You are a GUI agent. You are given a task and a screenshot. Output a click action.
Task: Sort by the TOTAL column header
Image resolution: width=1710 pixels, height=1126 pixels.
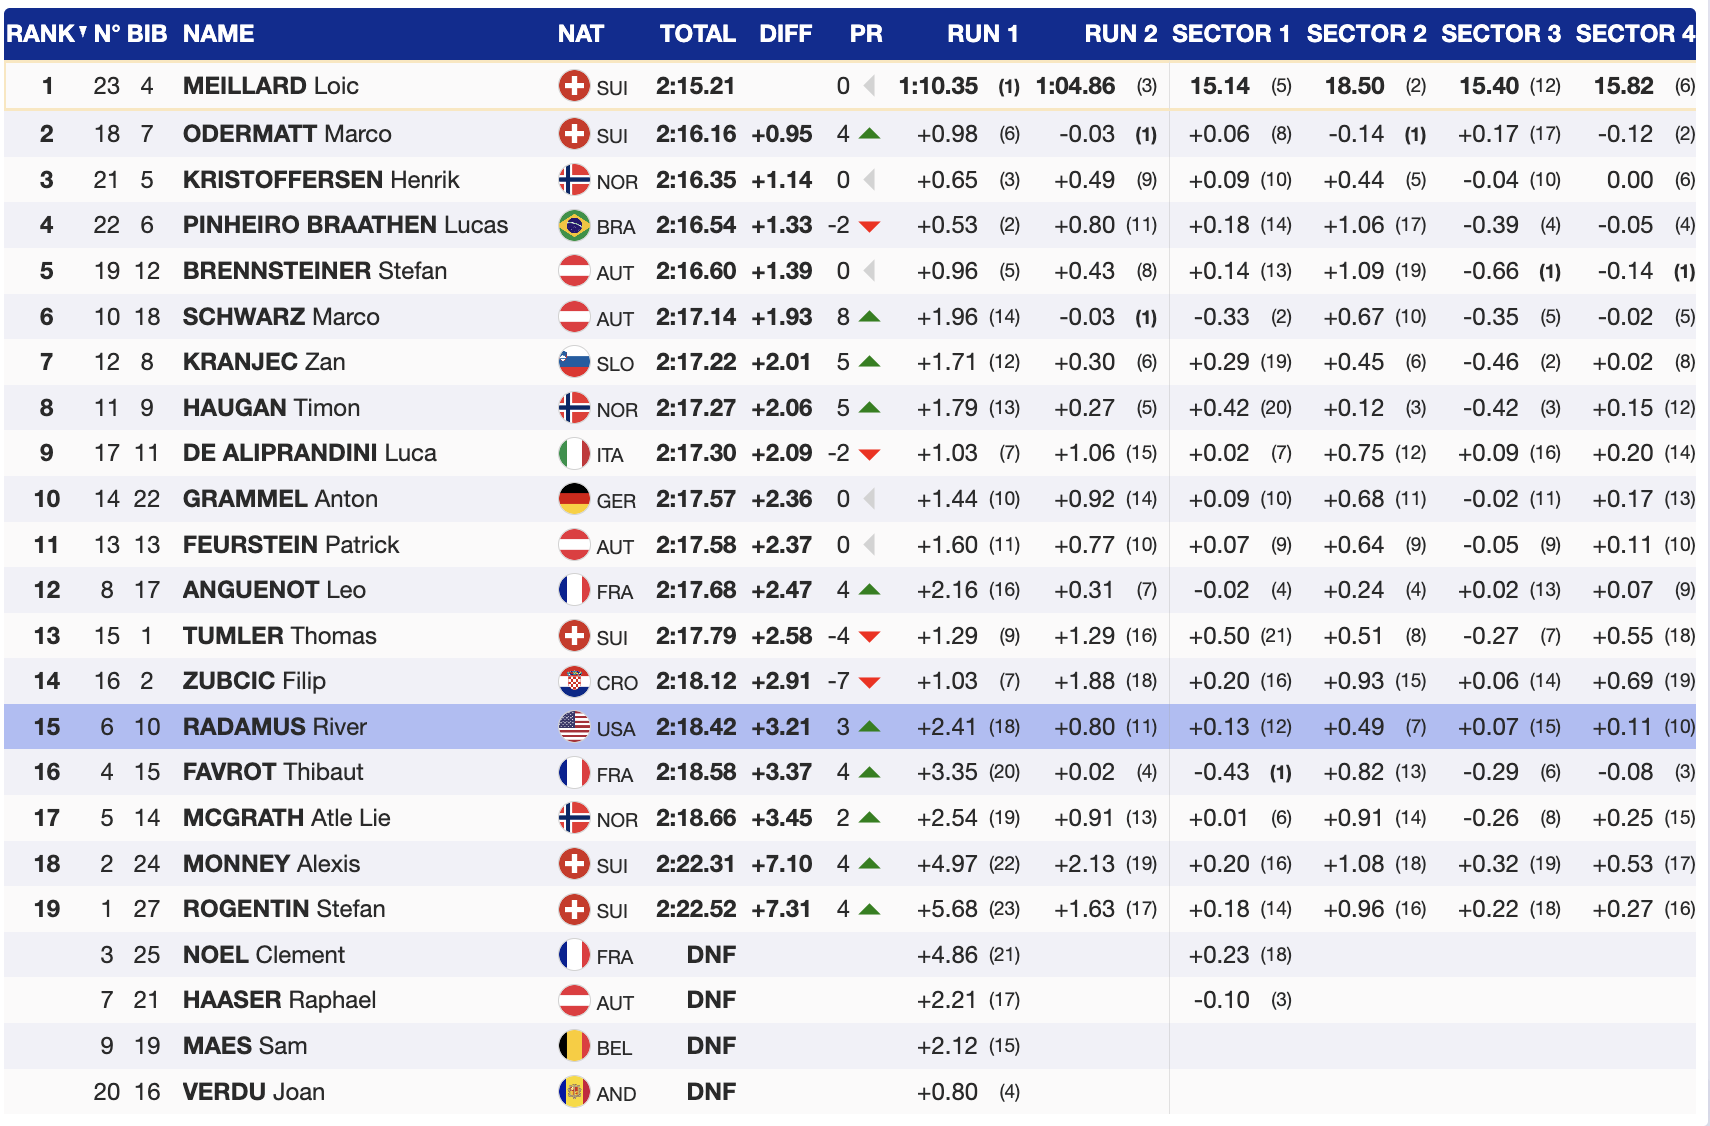(697, 34)
